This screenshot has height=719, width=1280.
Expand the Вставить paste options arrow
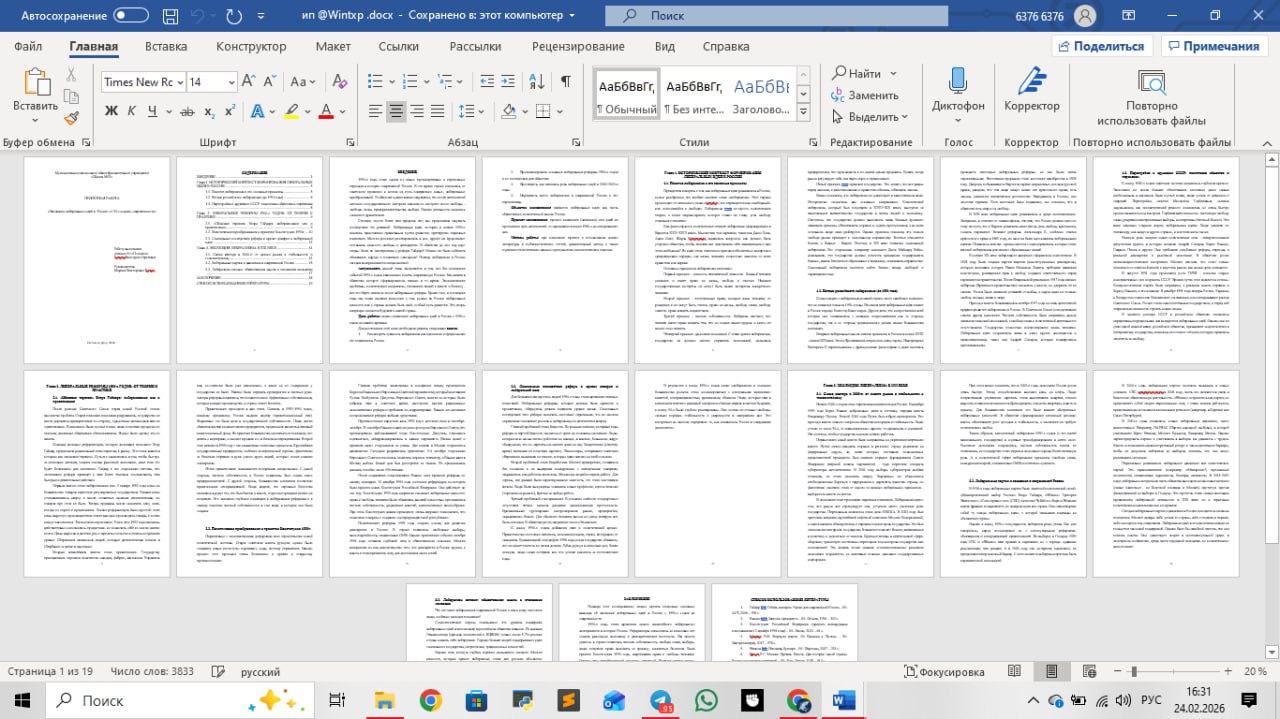(x=35, y=120)
